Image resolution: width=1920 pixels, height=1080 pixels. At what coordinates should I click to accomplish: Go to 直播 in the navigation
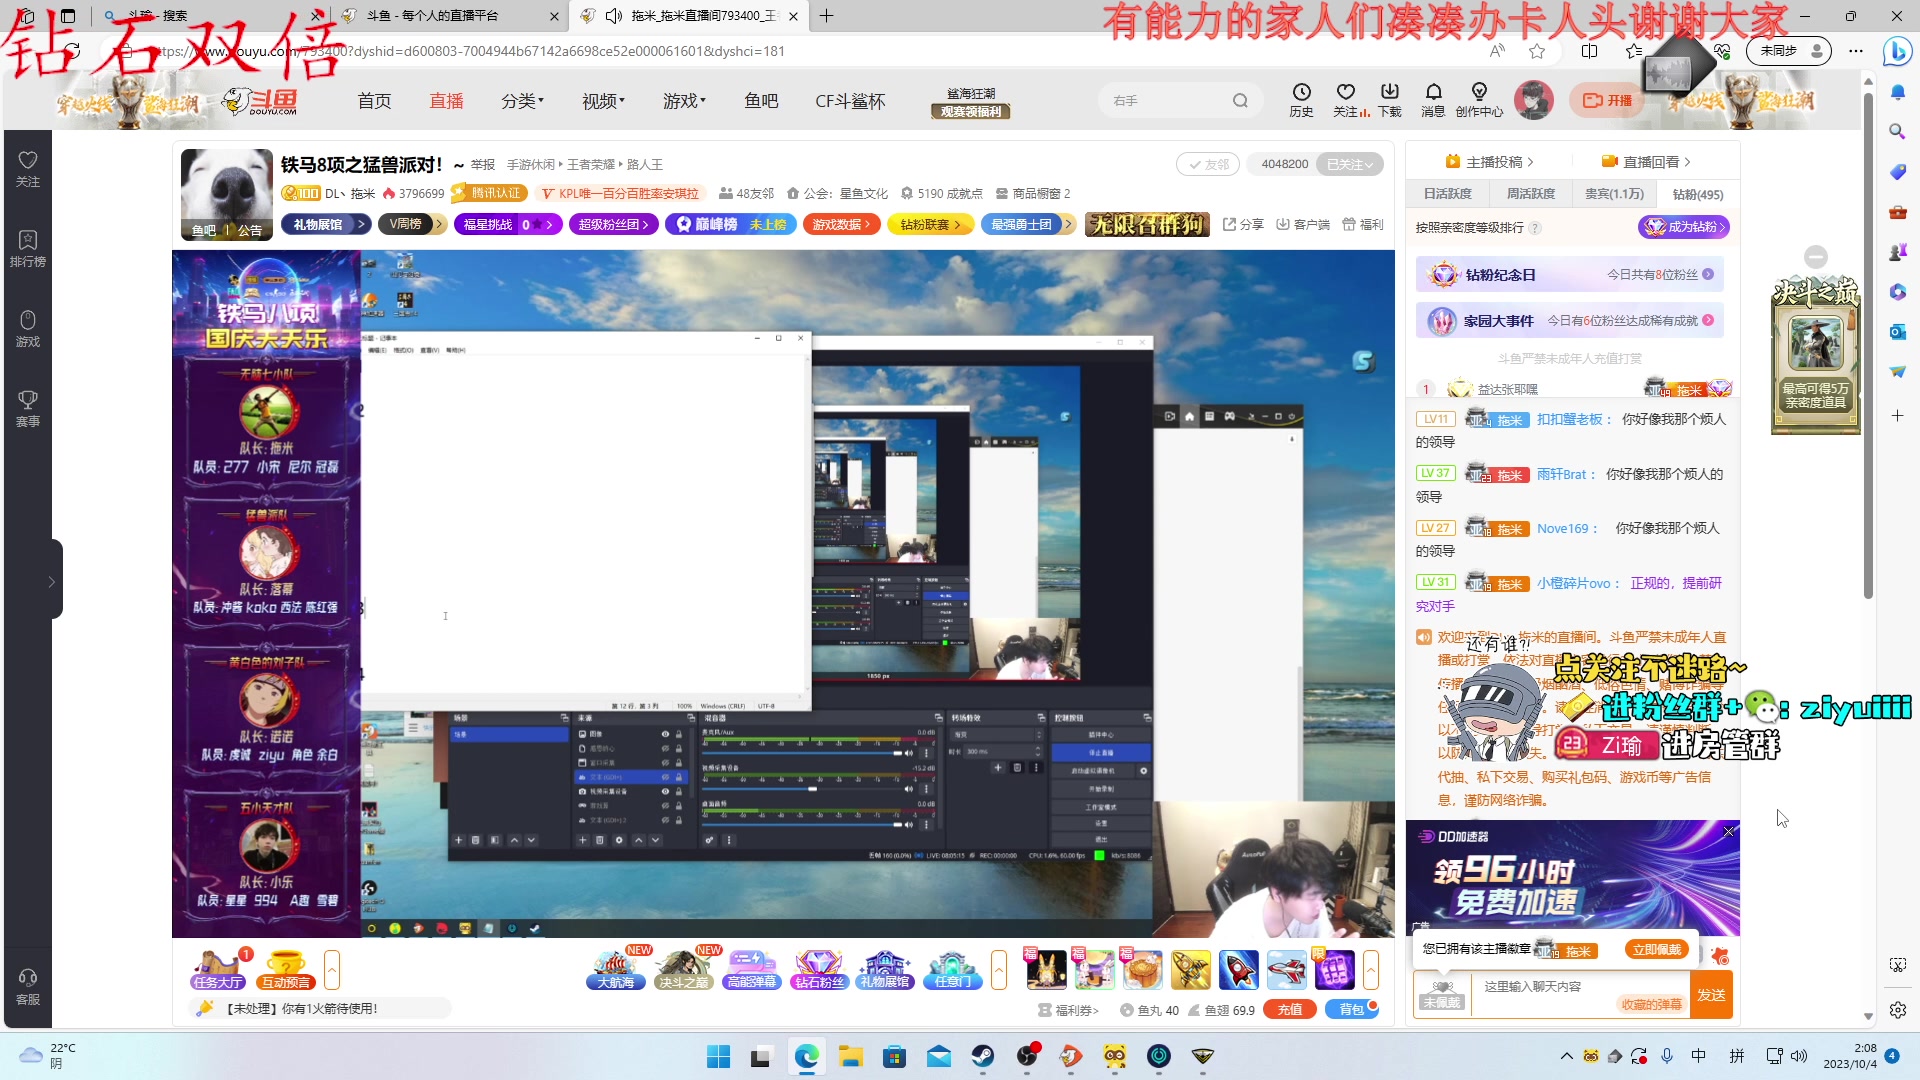coord(446,101)
